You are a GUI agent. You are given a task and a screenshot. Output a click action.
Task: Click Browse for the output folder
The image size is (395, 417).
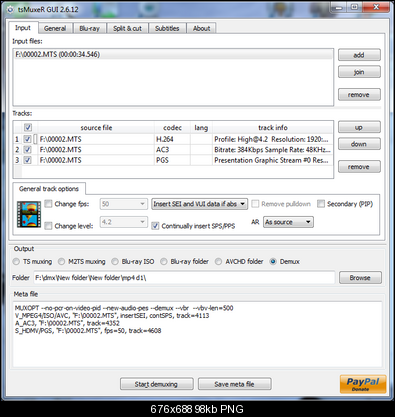pos(360,278)
